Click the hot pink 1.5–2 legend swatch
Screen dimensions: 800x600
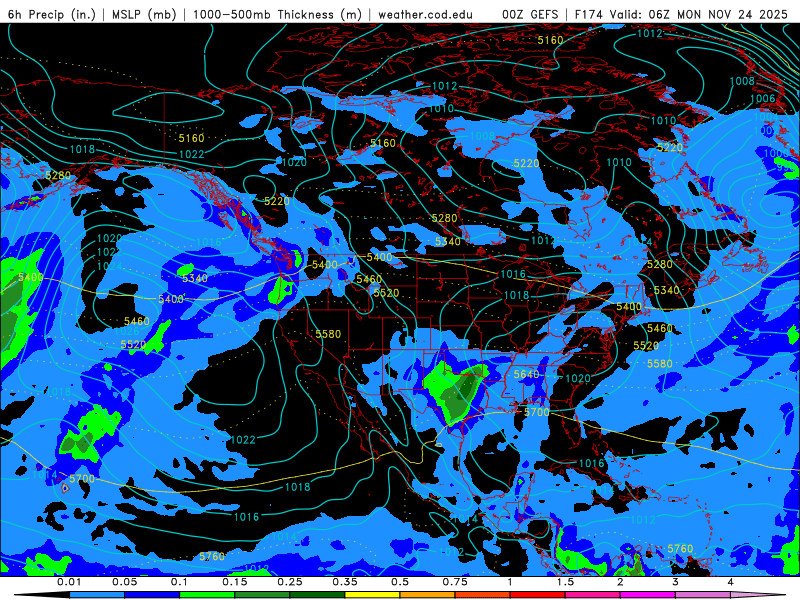point(593,595)
